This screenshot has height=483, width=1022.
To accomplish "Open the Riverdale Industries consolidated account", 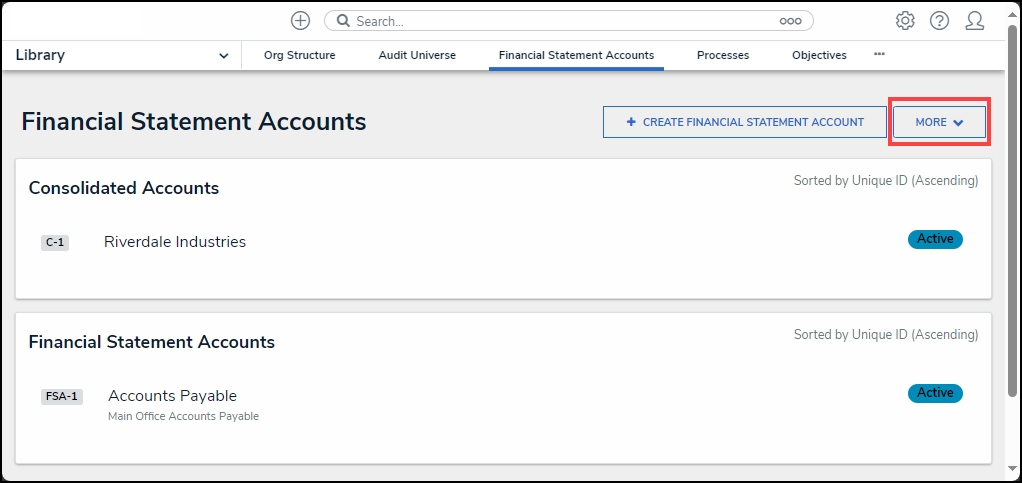I will (x=175, y=242).
